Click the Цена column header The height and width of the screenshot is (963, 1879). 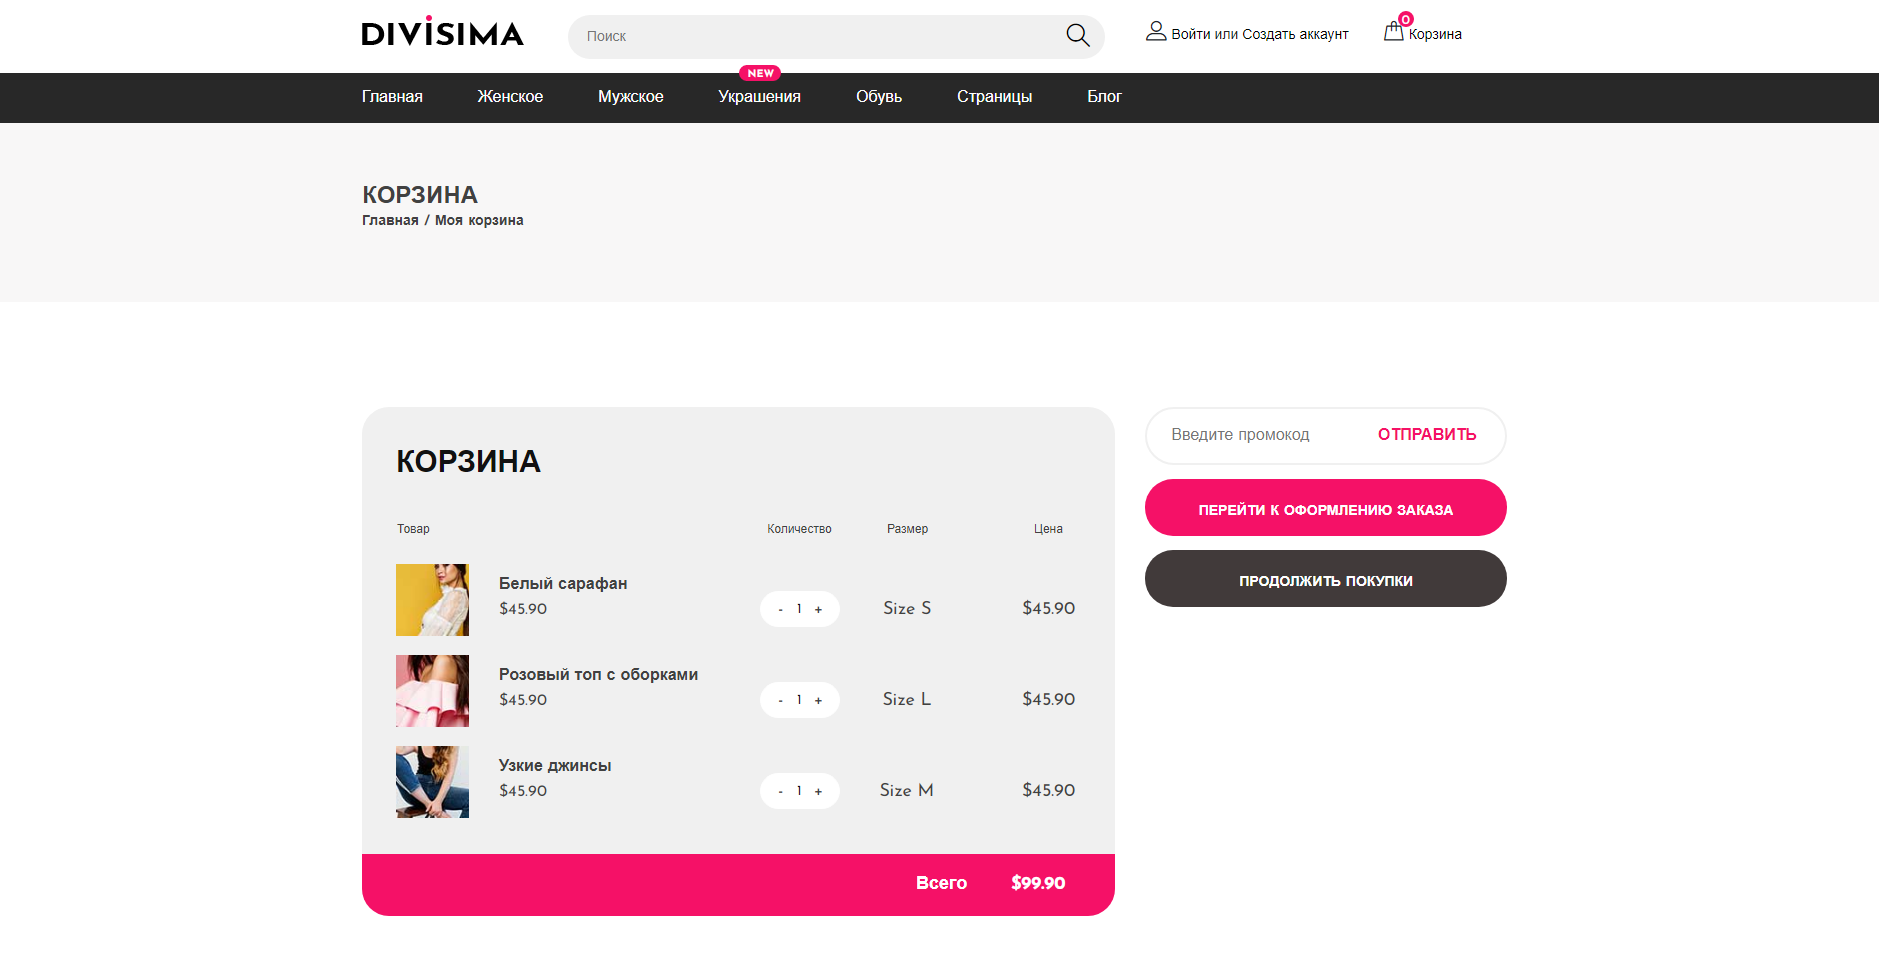pos(1048,529)
